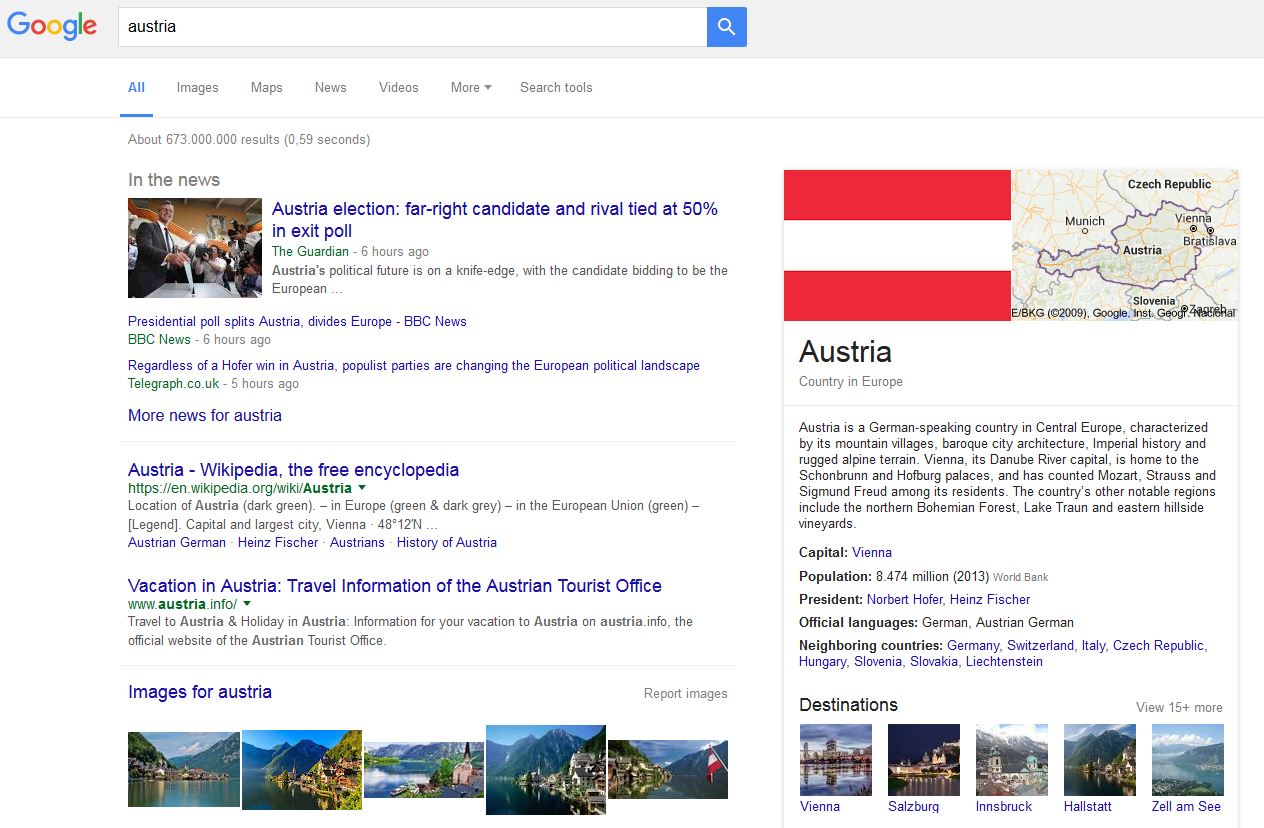Open Vacation in Austria Tourist Office result
The width and height of the screenshot is (1264, 828).
[x=395, y=585]
